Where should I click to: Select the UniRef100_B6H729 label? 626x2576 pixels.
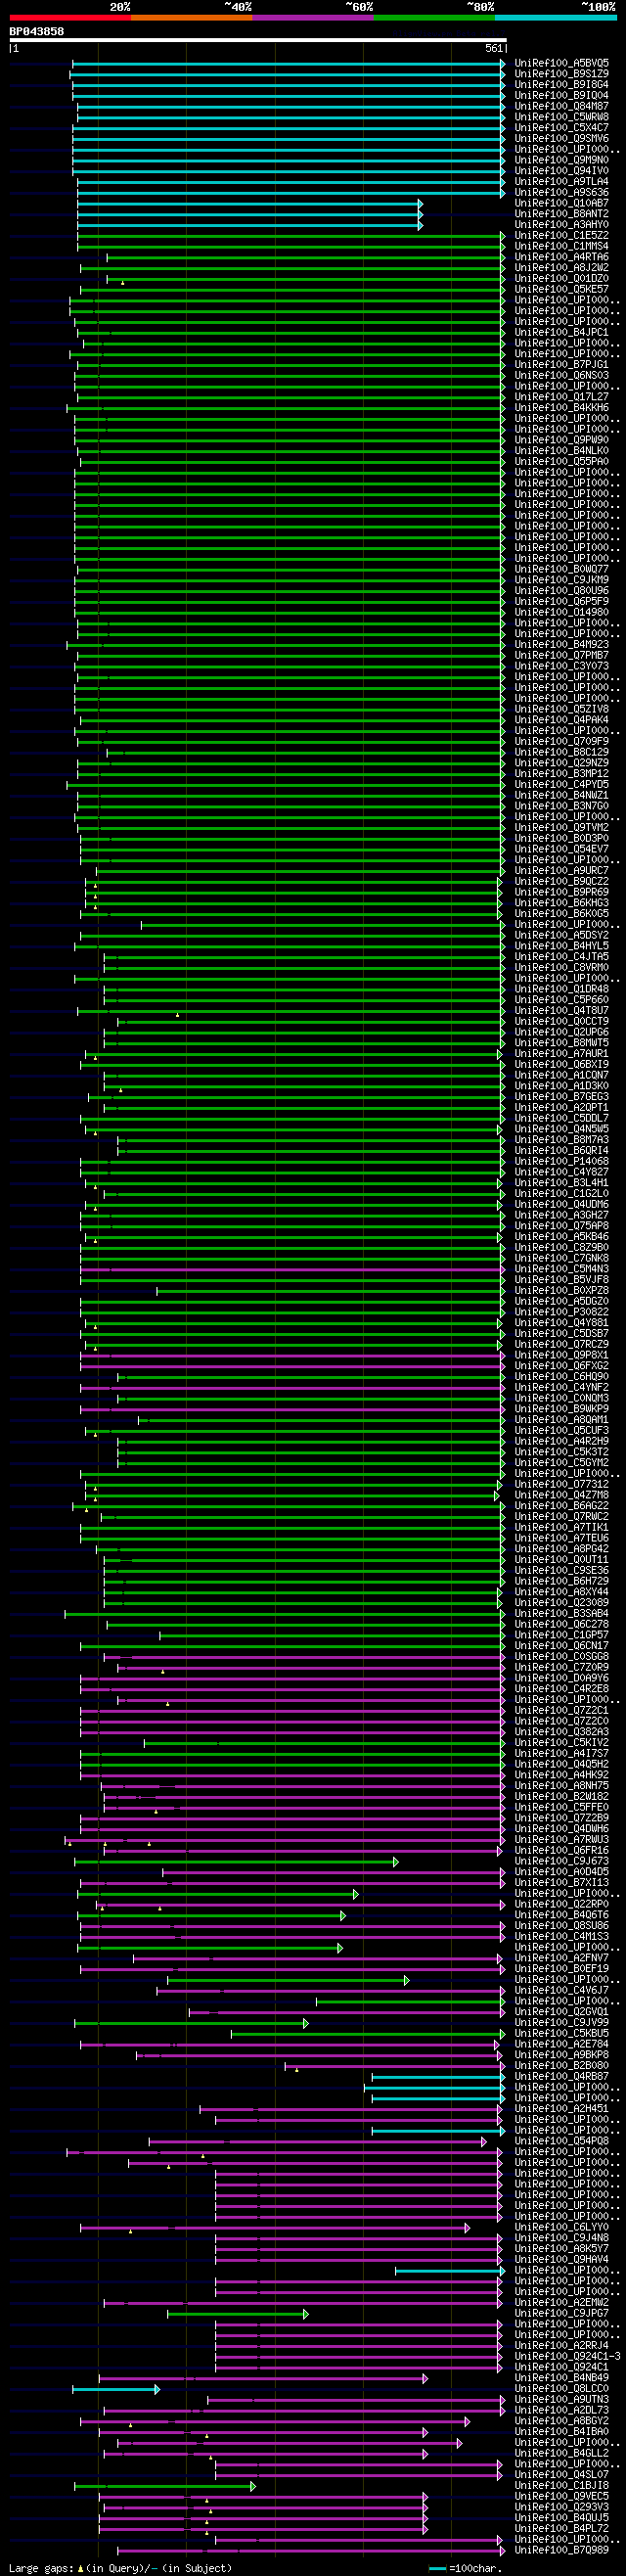562,1581
